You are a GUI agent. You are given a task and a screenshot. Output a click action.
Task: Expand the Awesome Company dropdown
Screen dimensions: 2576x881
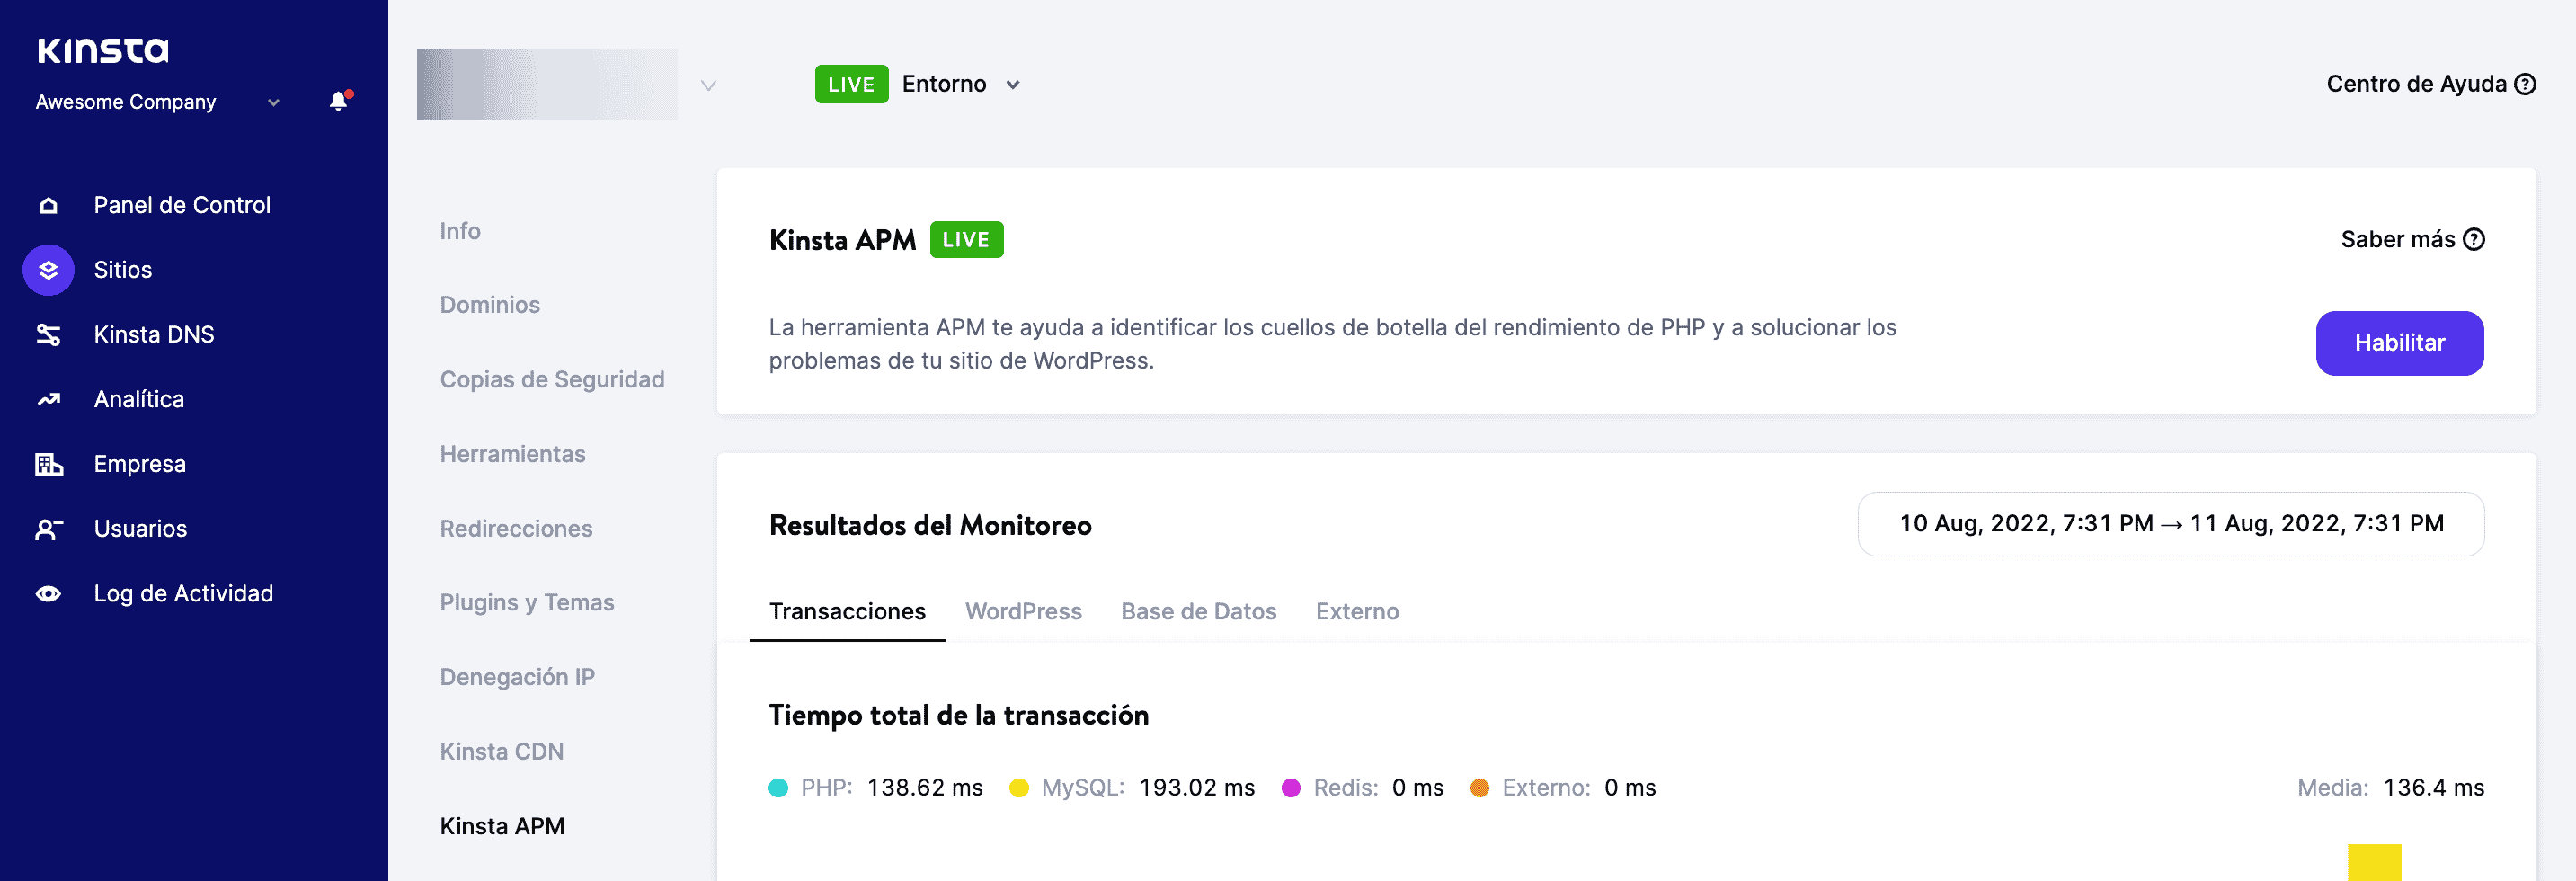(273, 102)
